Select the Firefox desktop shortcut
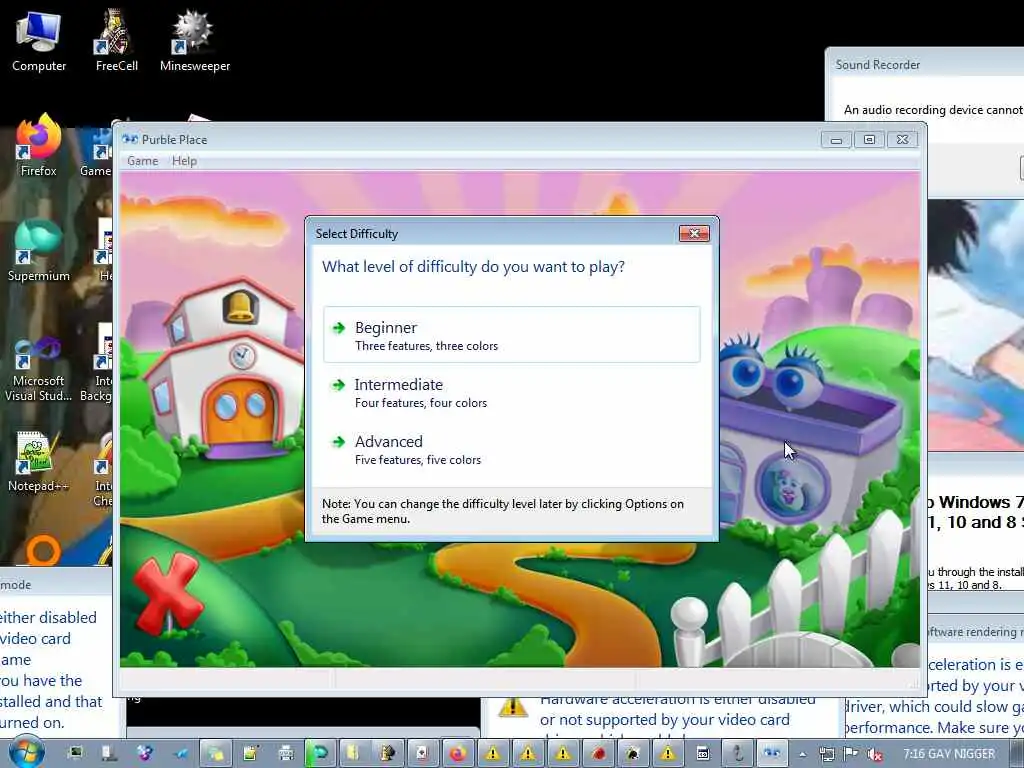 (39, 147)
